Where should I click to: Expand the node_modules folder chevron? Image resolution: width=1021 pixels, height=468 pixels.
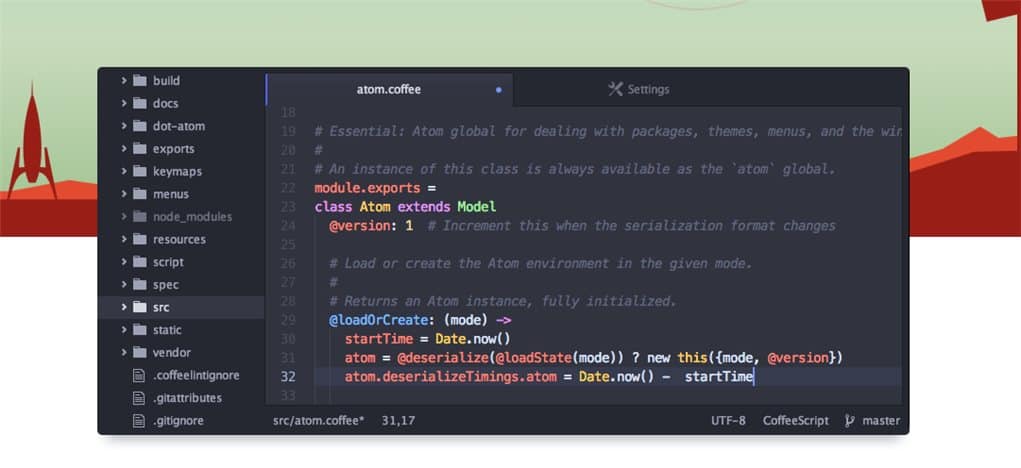123,217
